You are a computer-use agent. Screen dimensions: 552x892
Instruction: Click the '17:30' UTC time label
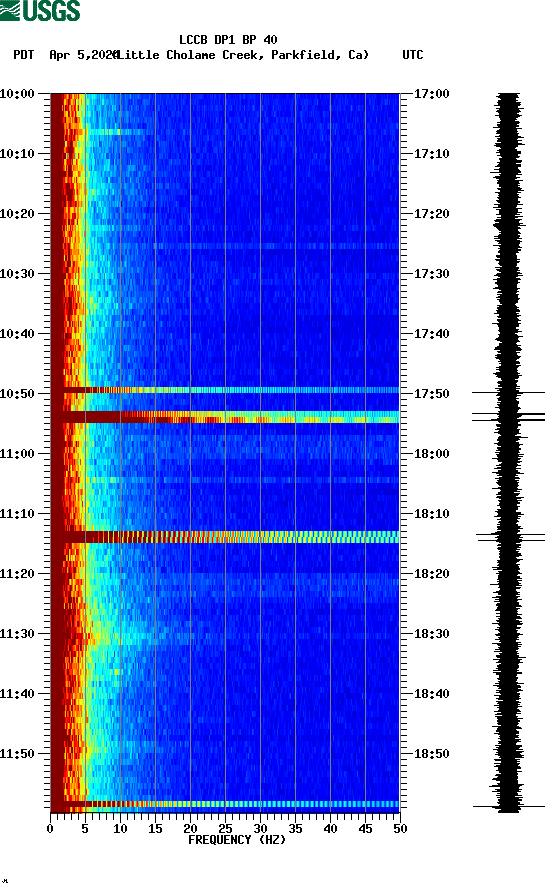[431, 274]
